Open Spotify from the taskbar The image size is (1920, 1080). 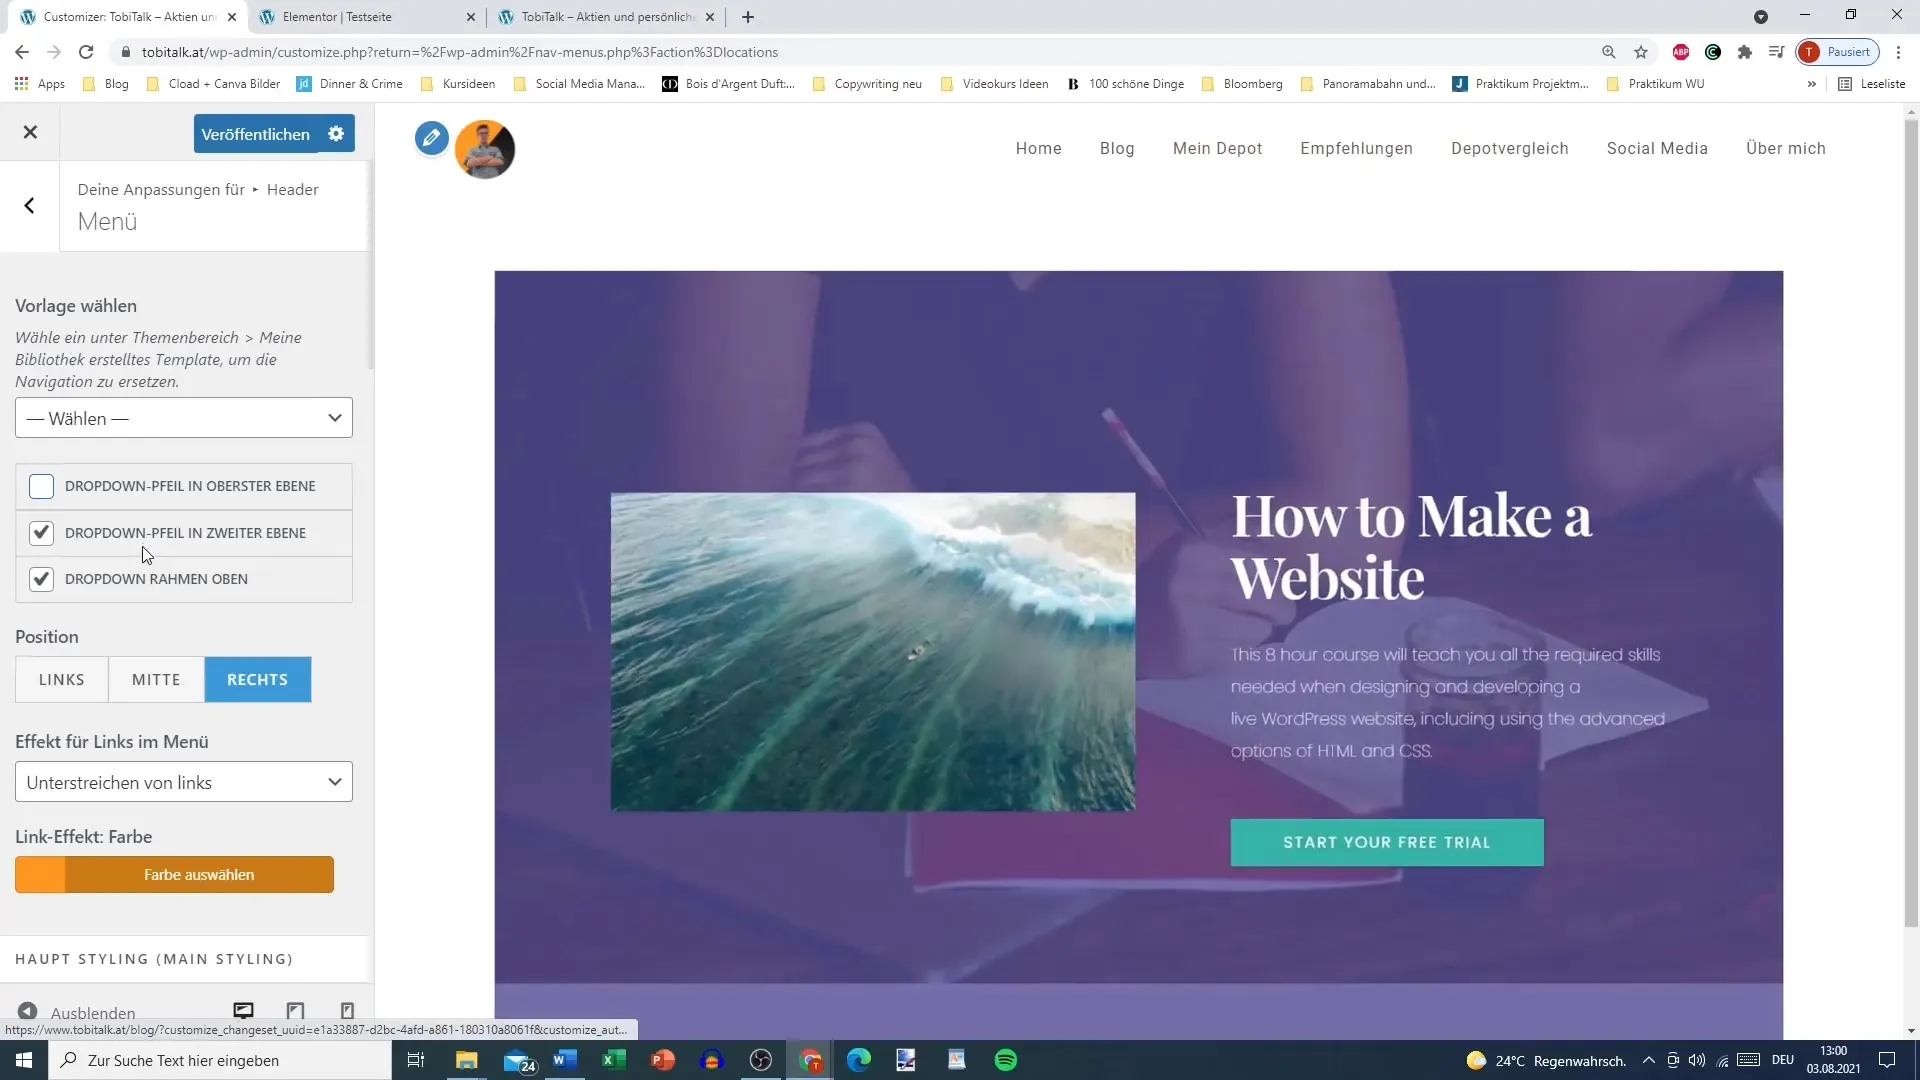point(1006,1060)
